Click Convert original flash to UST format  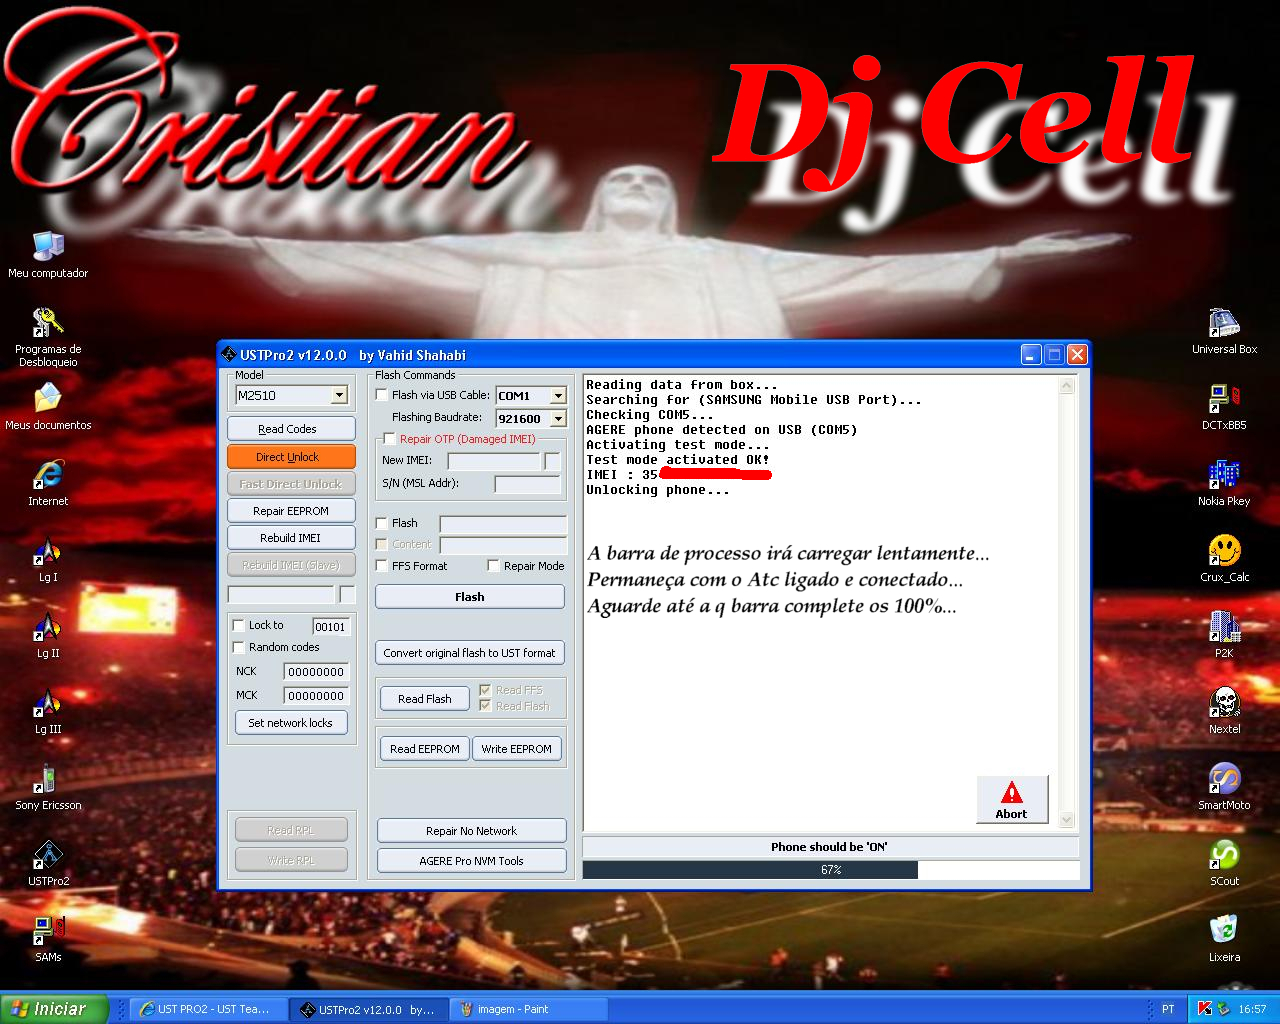470,653
